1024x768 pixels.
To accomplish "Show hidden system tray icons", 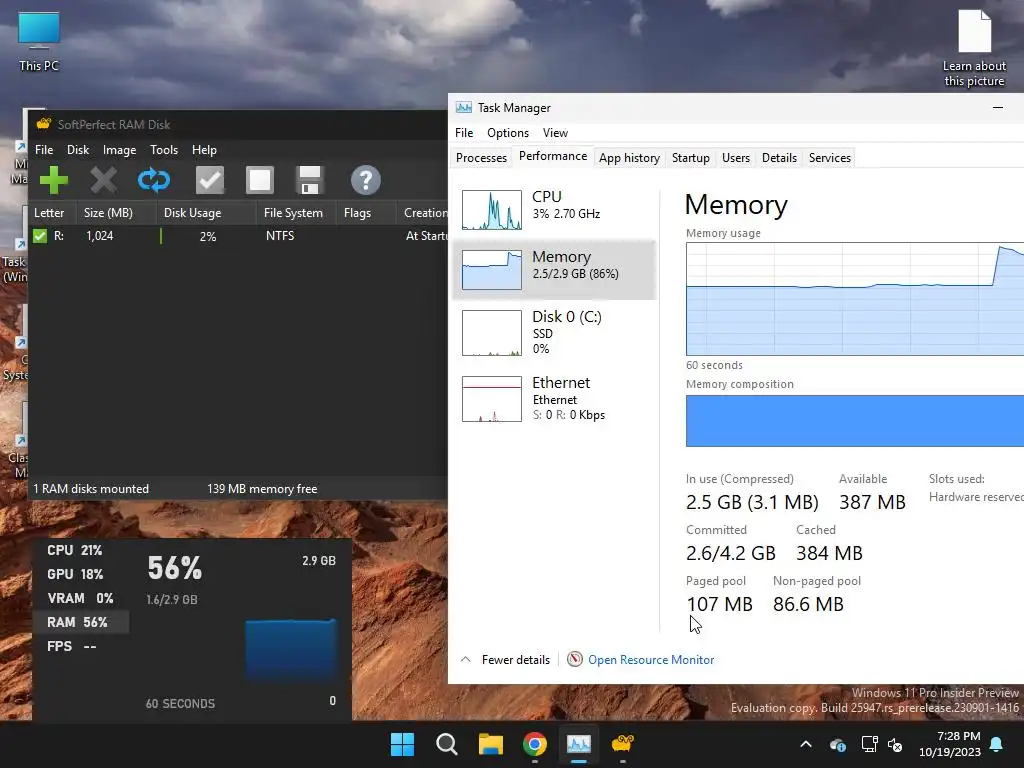I will 806,744.
